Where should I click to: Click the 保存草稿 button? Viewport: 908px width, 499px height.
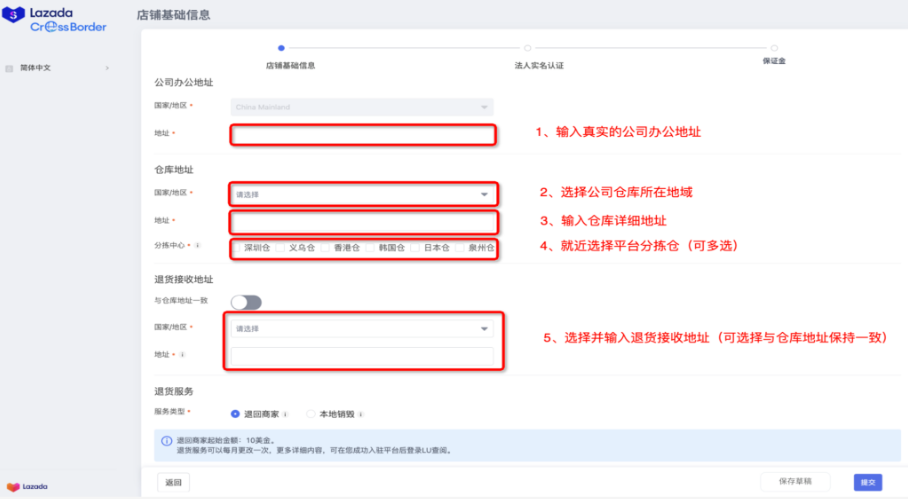tap(795, 482)
